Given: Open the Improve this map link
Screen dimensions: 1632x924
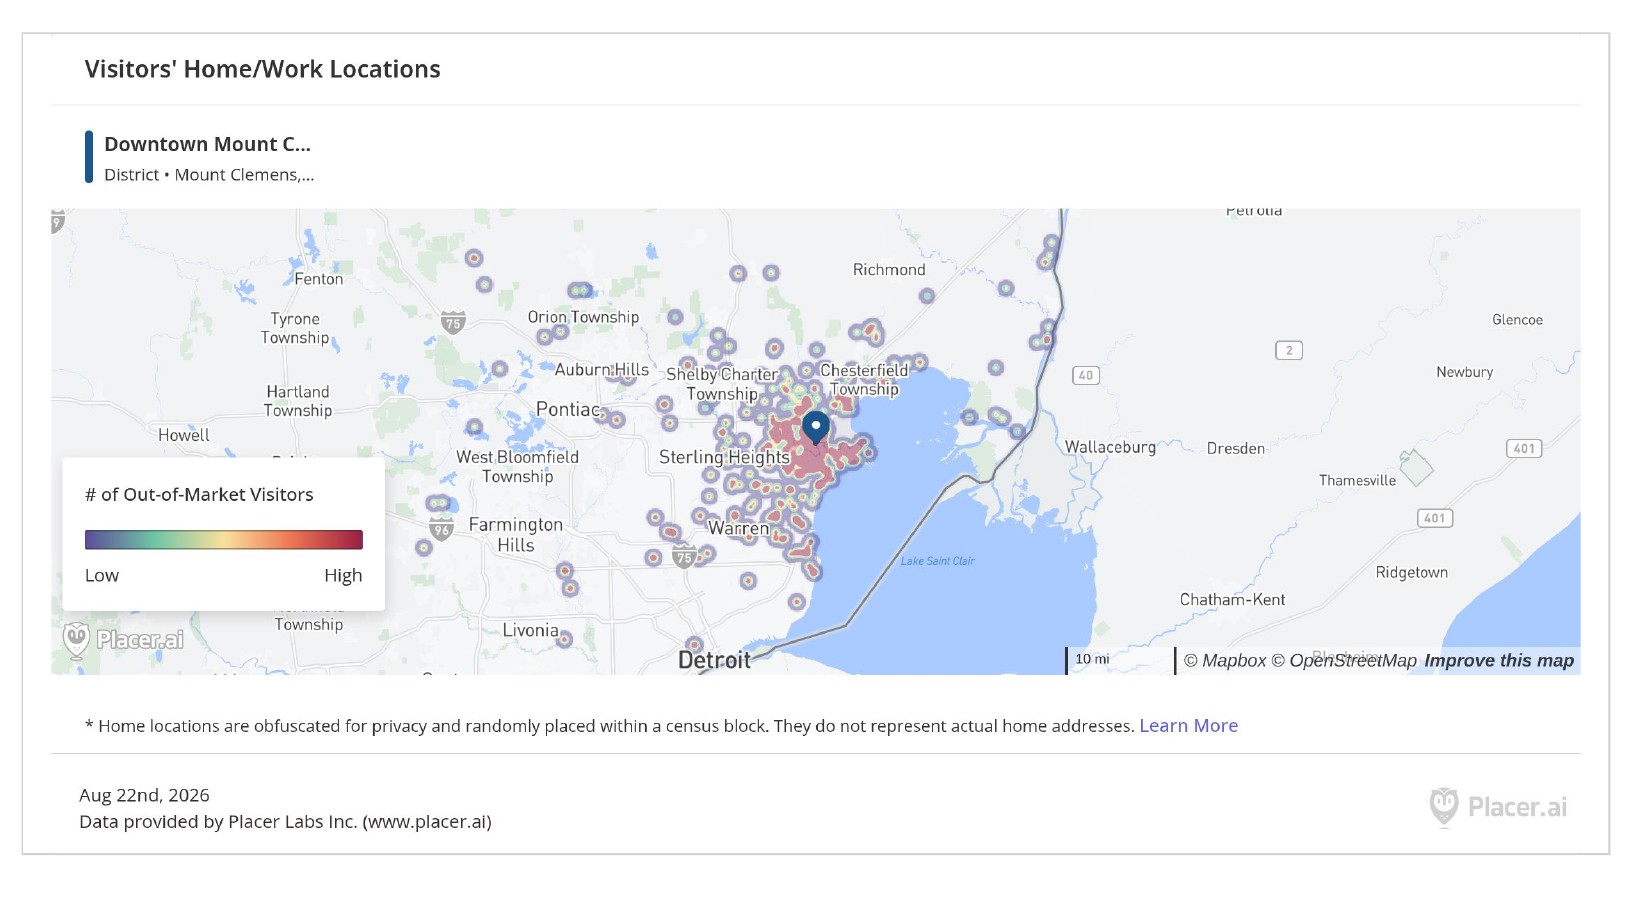Looking at the screenshot, I should [1499, 660].
